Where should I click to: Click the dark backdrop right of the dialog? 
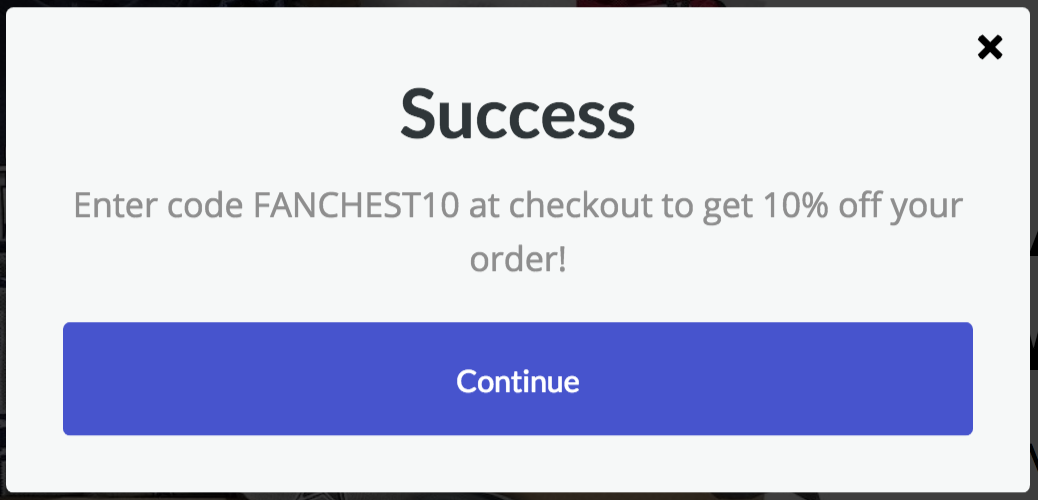pyautogui.click(x=1034, y=250)
